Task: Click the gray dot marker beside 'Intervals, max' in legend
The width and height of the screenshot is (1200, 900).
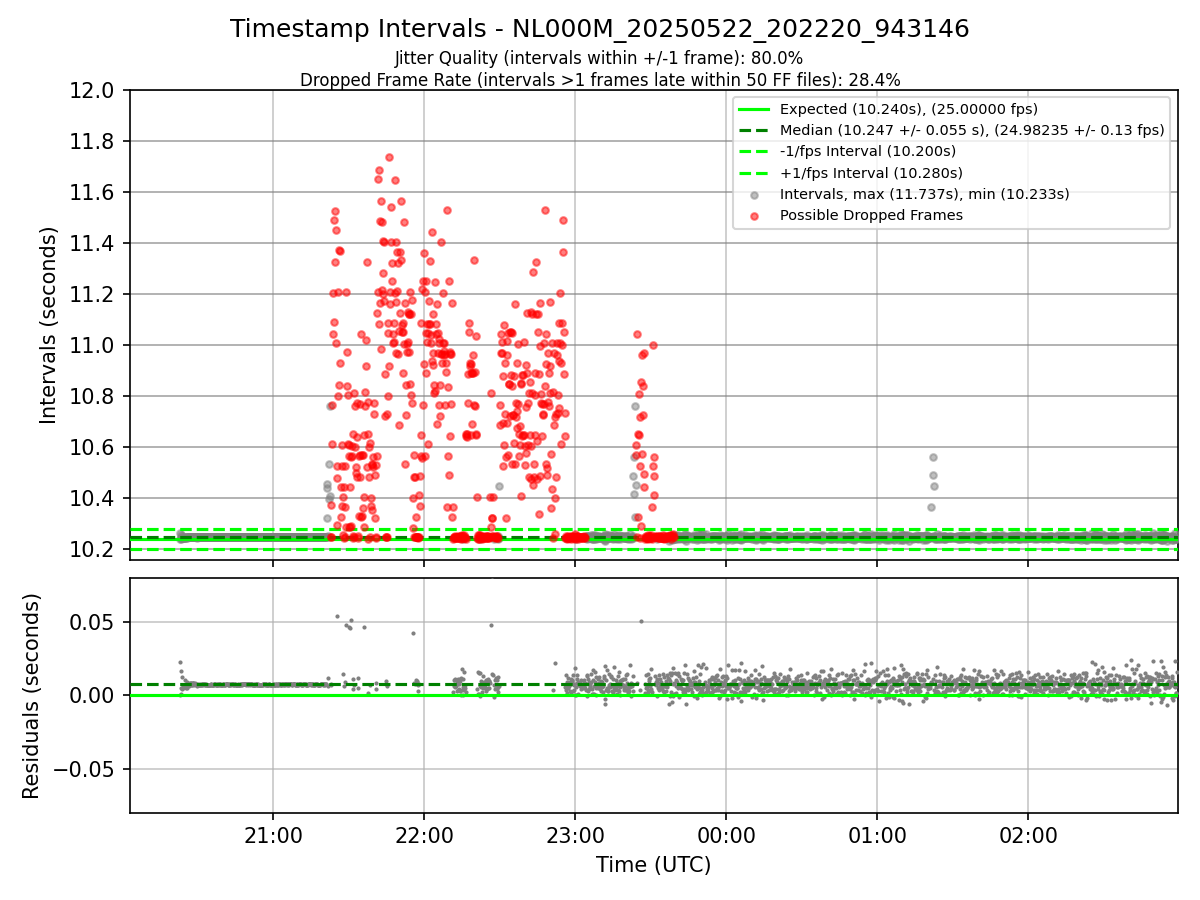Action: click(x=754, y=194)
